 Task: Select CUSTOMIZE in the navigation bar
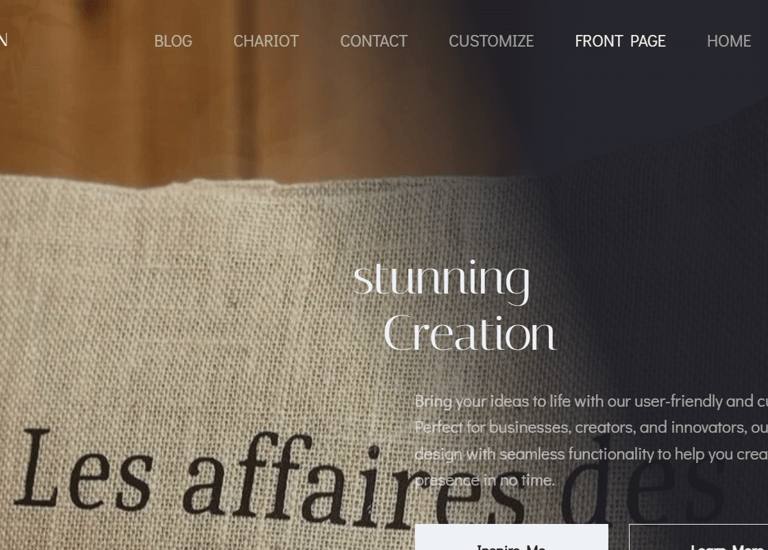(491, 41)
